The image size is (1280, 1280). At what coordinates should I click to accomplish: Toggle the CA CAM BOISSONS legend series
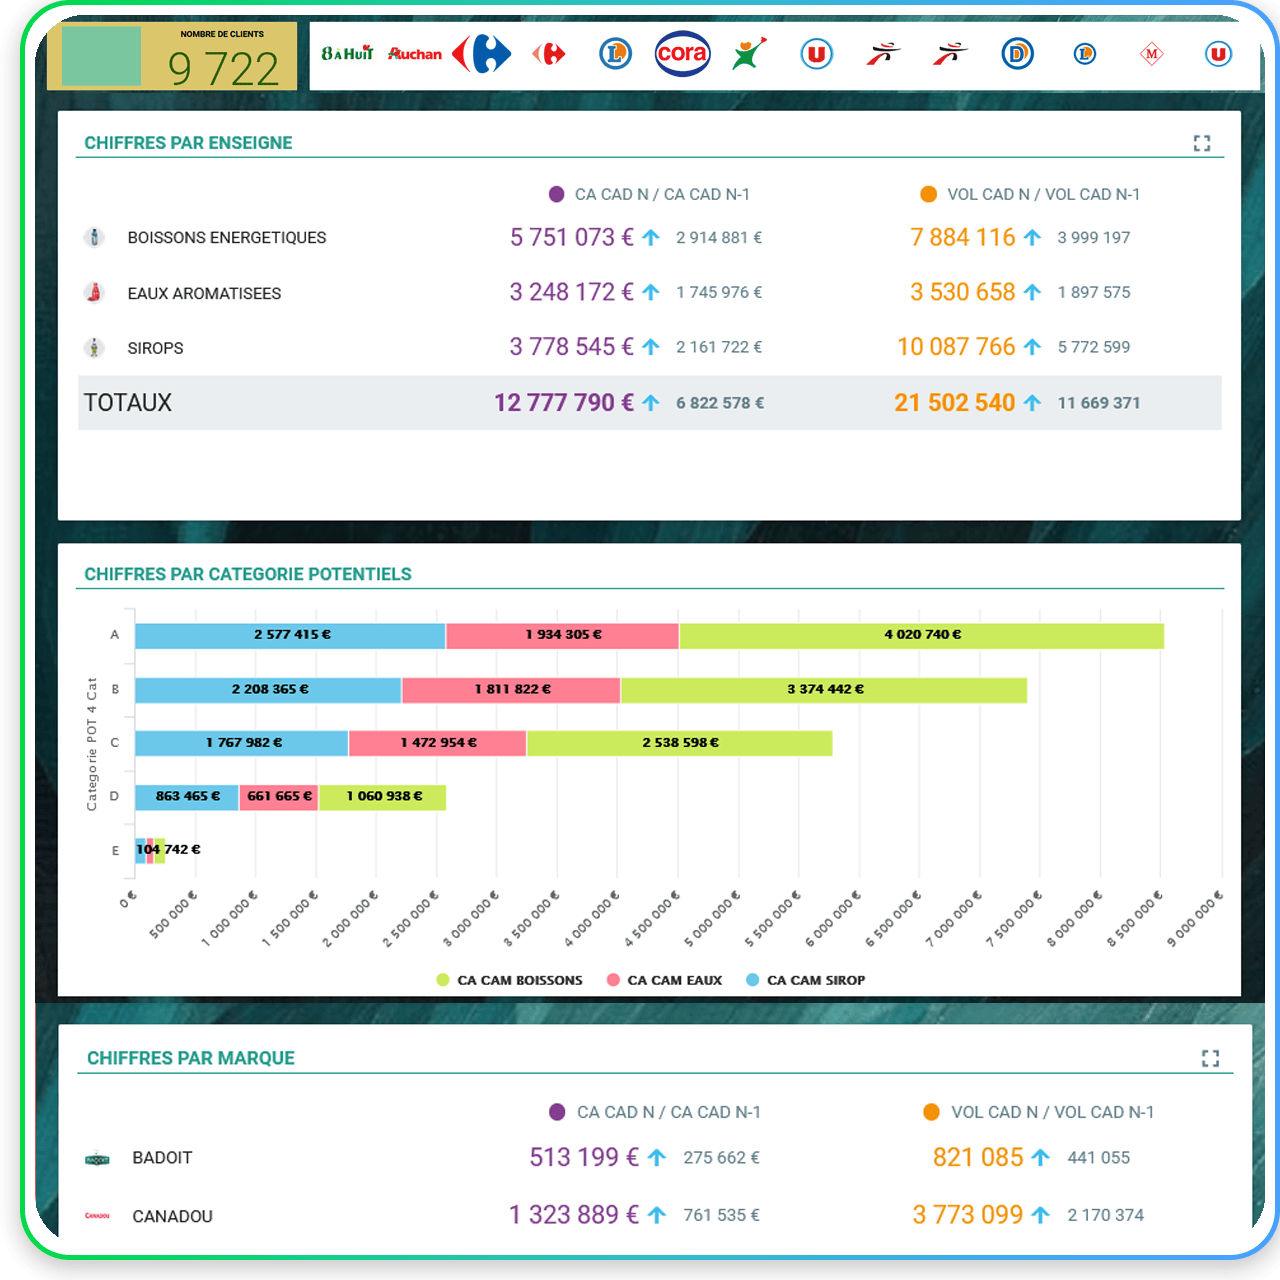pos(510,980)
